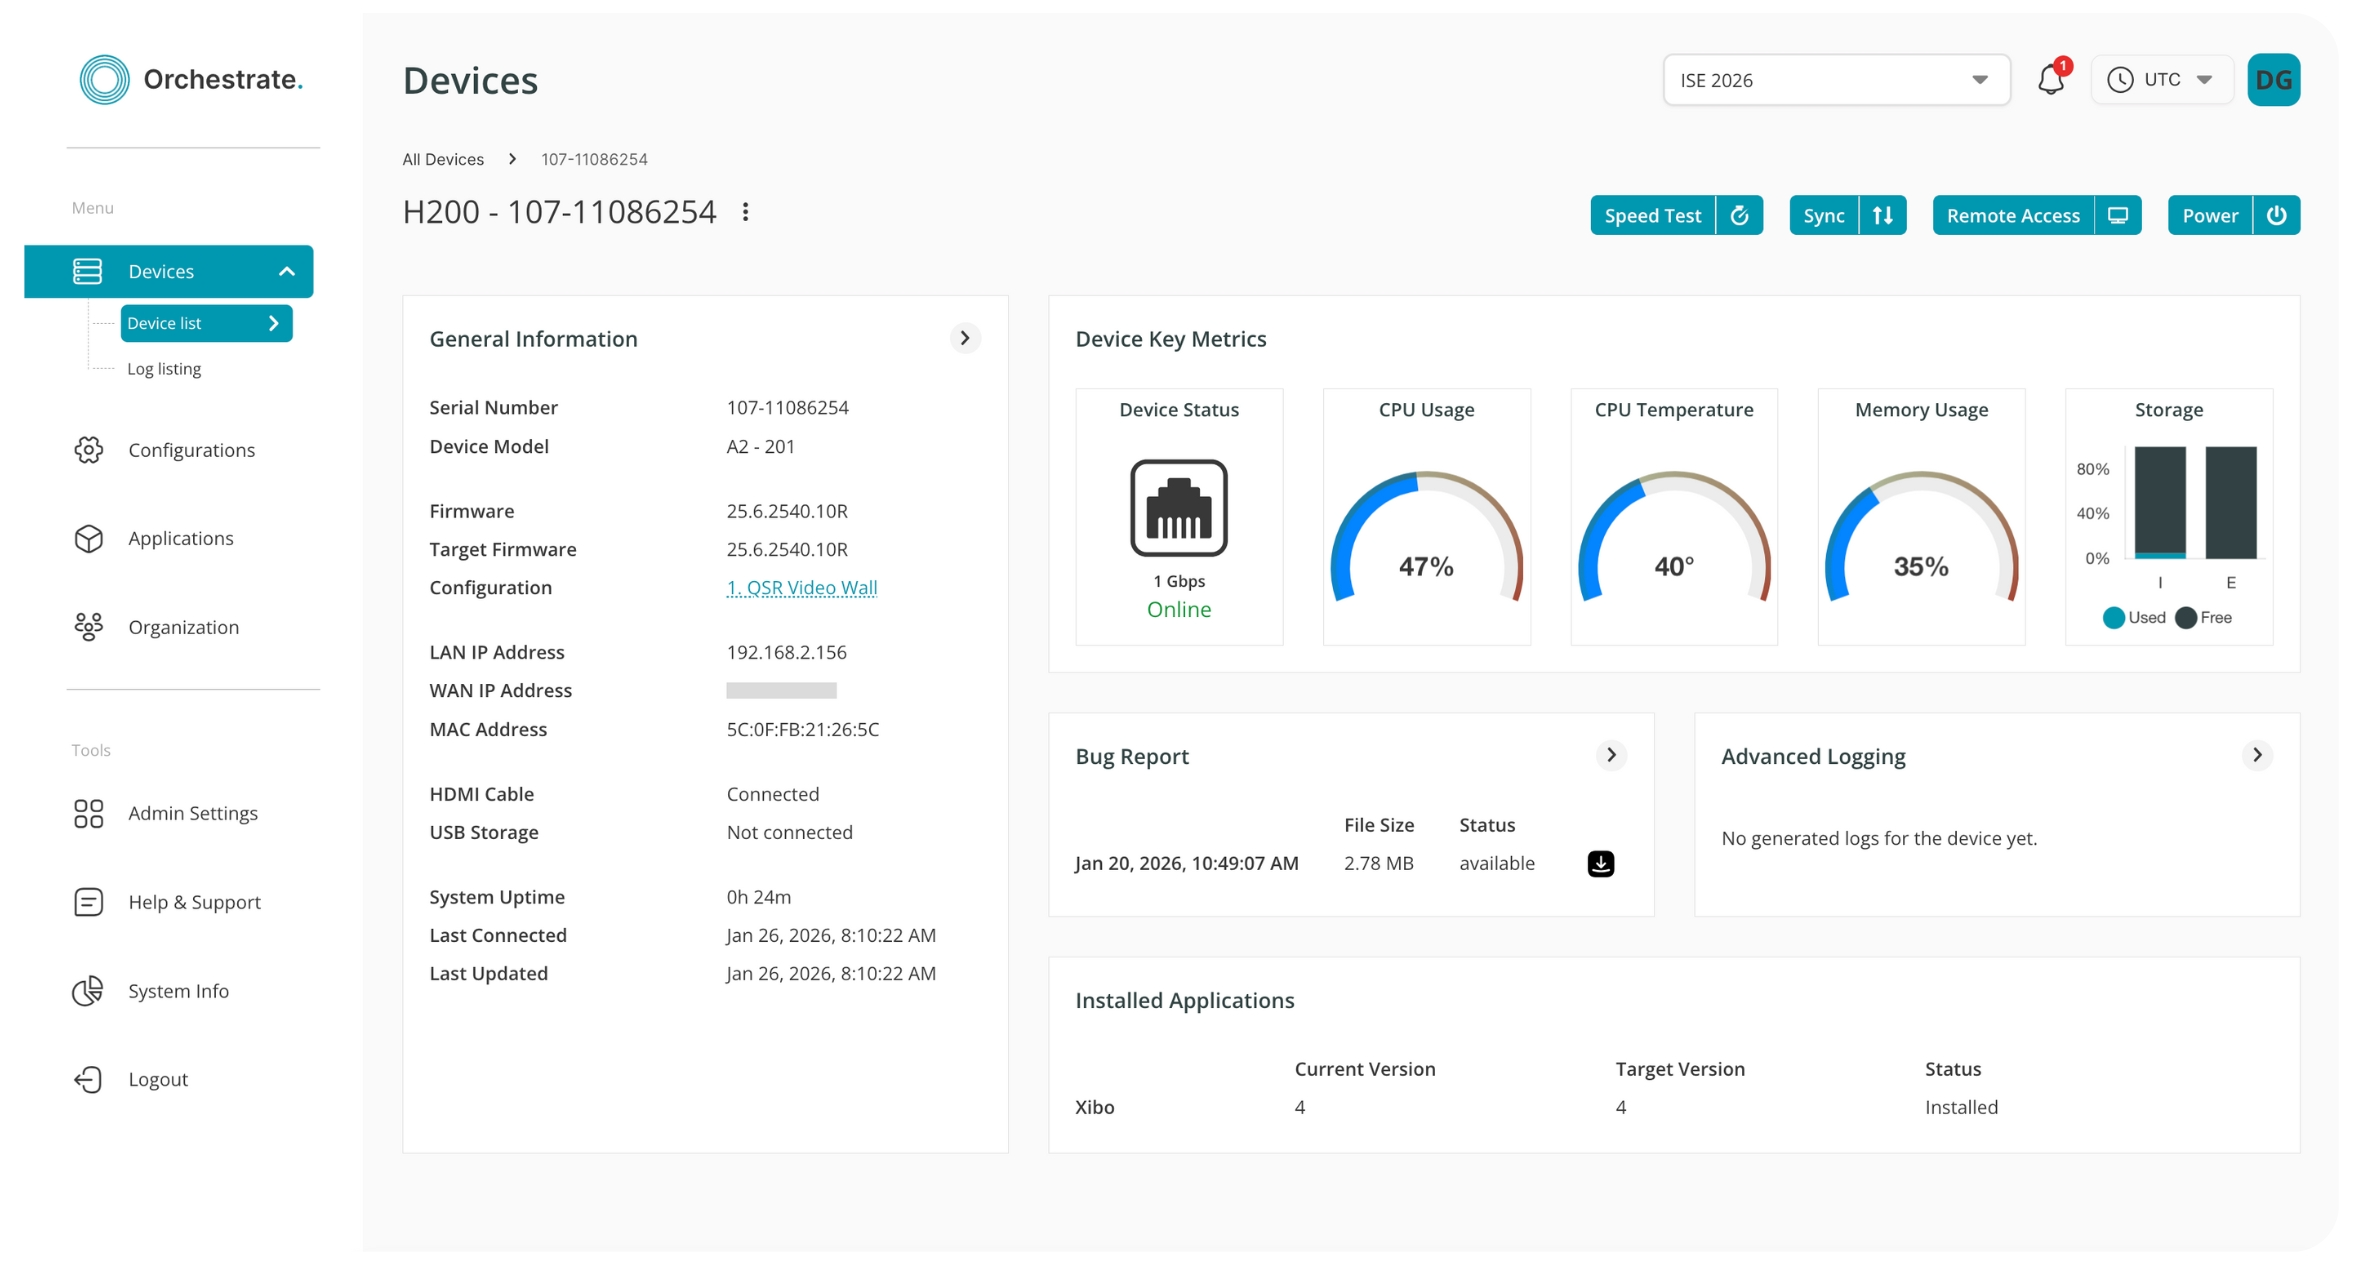
Task: Expand the Advanced Logging panel
Action: tap(2256, 755)
